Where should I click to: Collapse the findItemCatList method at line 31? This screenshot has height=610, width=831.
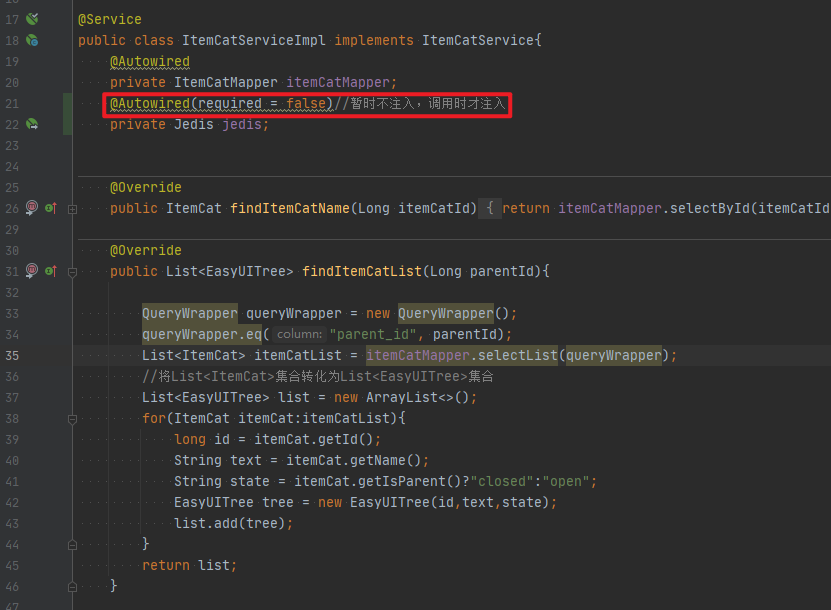coord(73,272)
